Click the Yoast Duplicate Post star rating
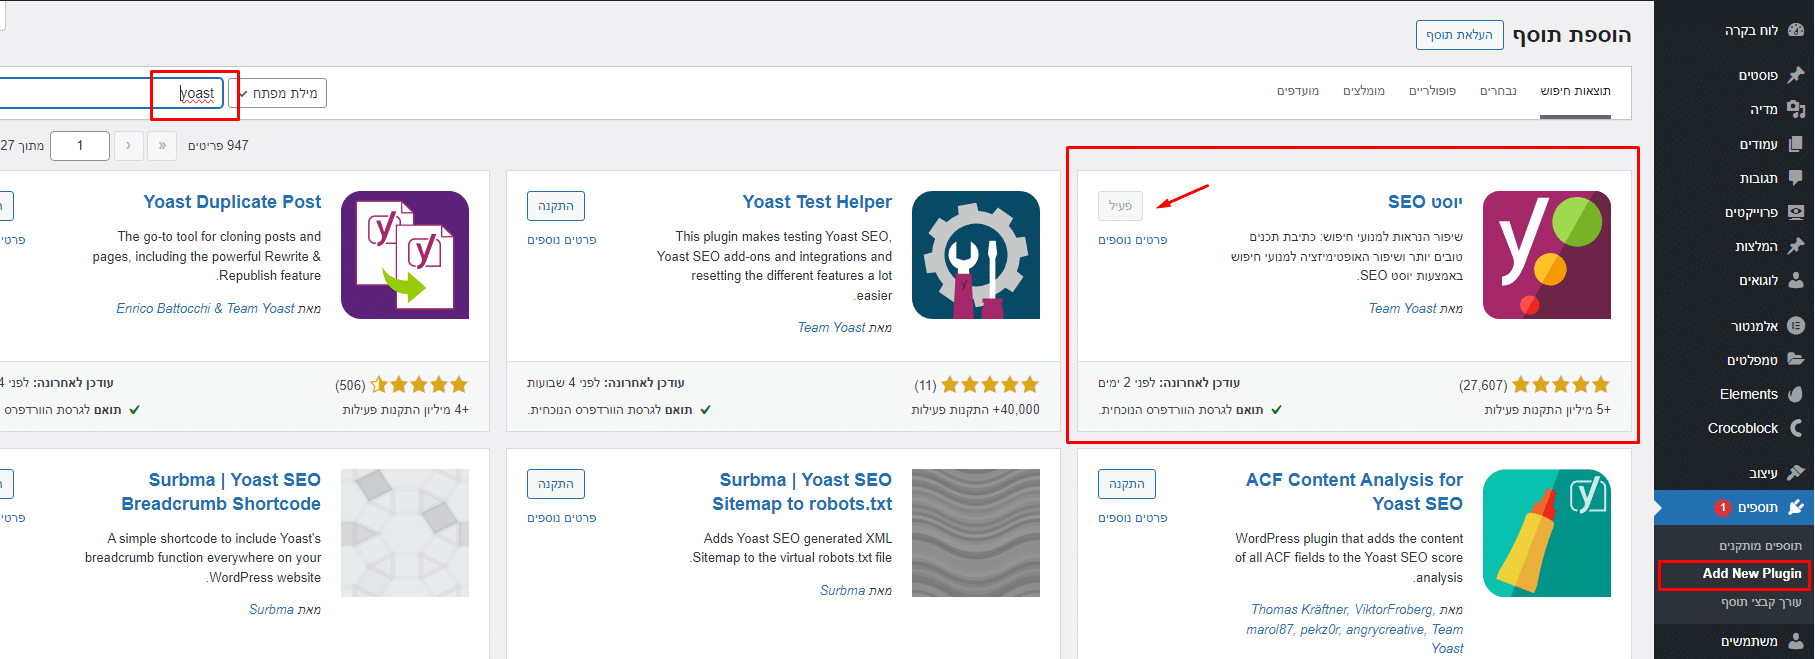This screenshot has width=1815, height=659. 419,385
